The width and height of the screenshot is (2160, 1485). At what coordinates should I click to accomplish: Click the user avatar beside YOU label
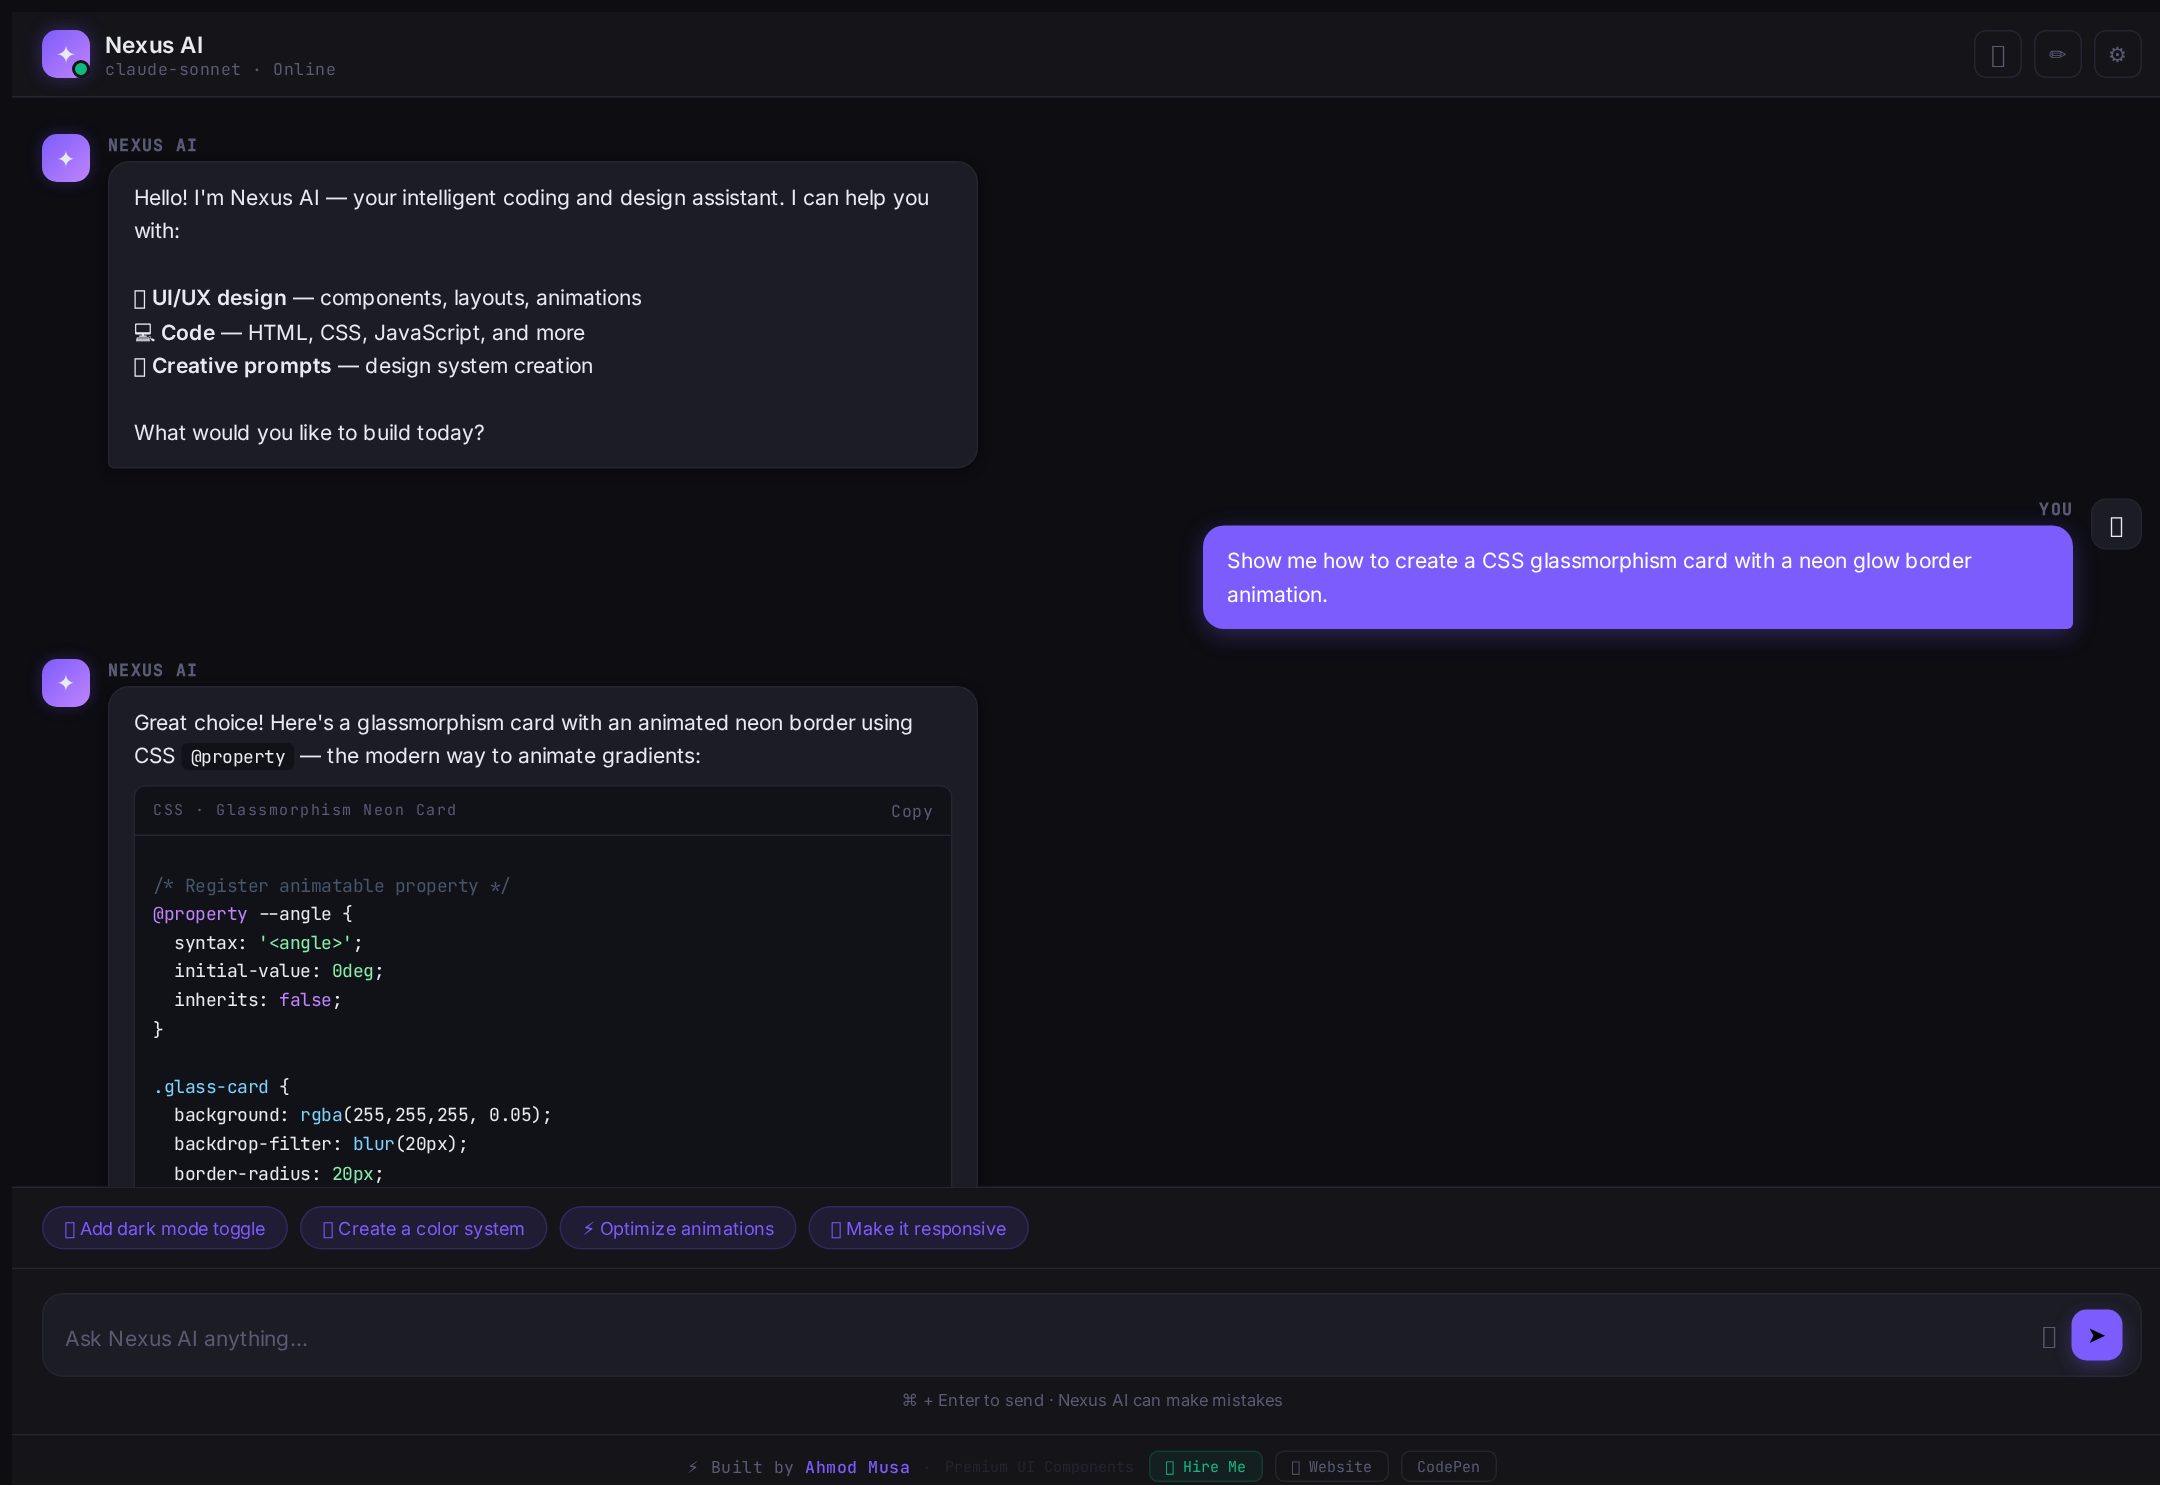[x=2116, y=524]
